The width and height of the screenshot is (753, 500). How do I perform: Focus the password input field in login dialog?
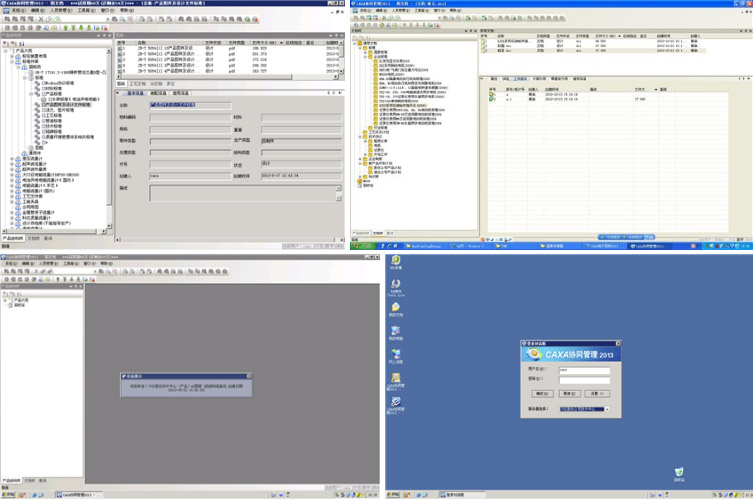pyautogui.click(x=584, y=380)
